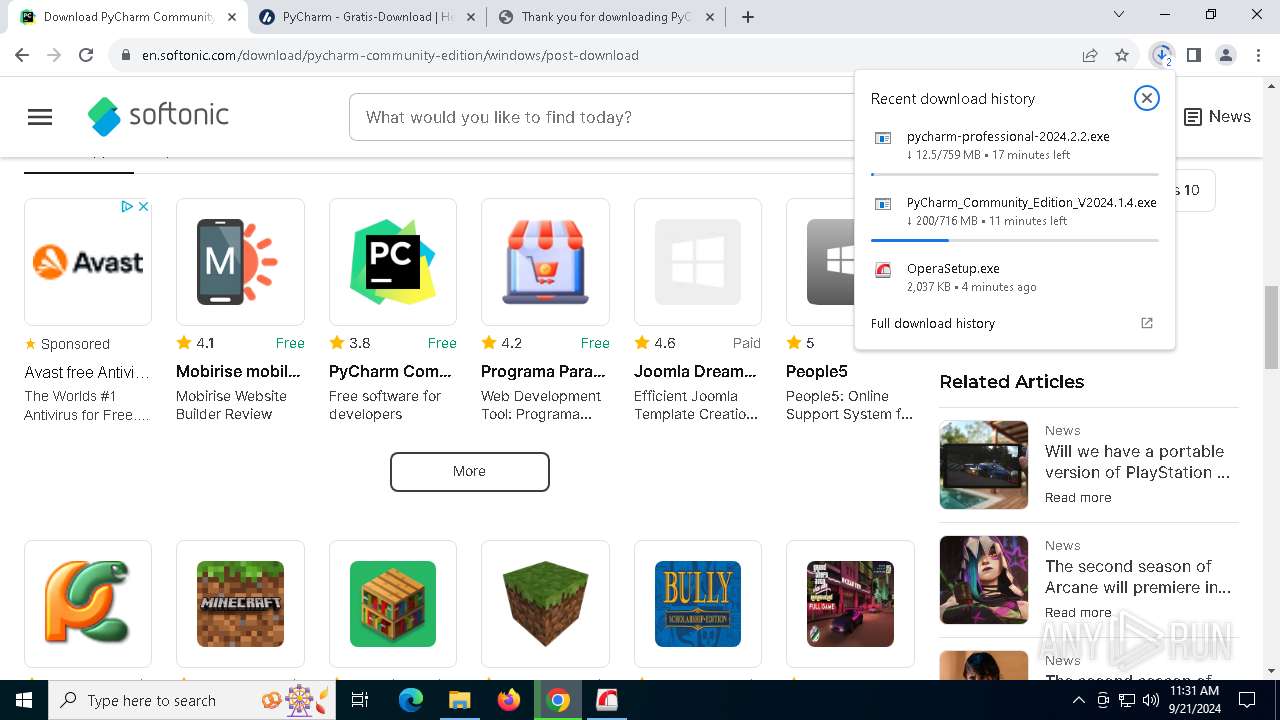Viewport: 1280px width, 720px height.
Task: Open the GTA Vice City tile
Action: [x=850, y=604]
